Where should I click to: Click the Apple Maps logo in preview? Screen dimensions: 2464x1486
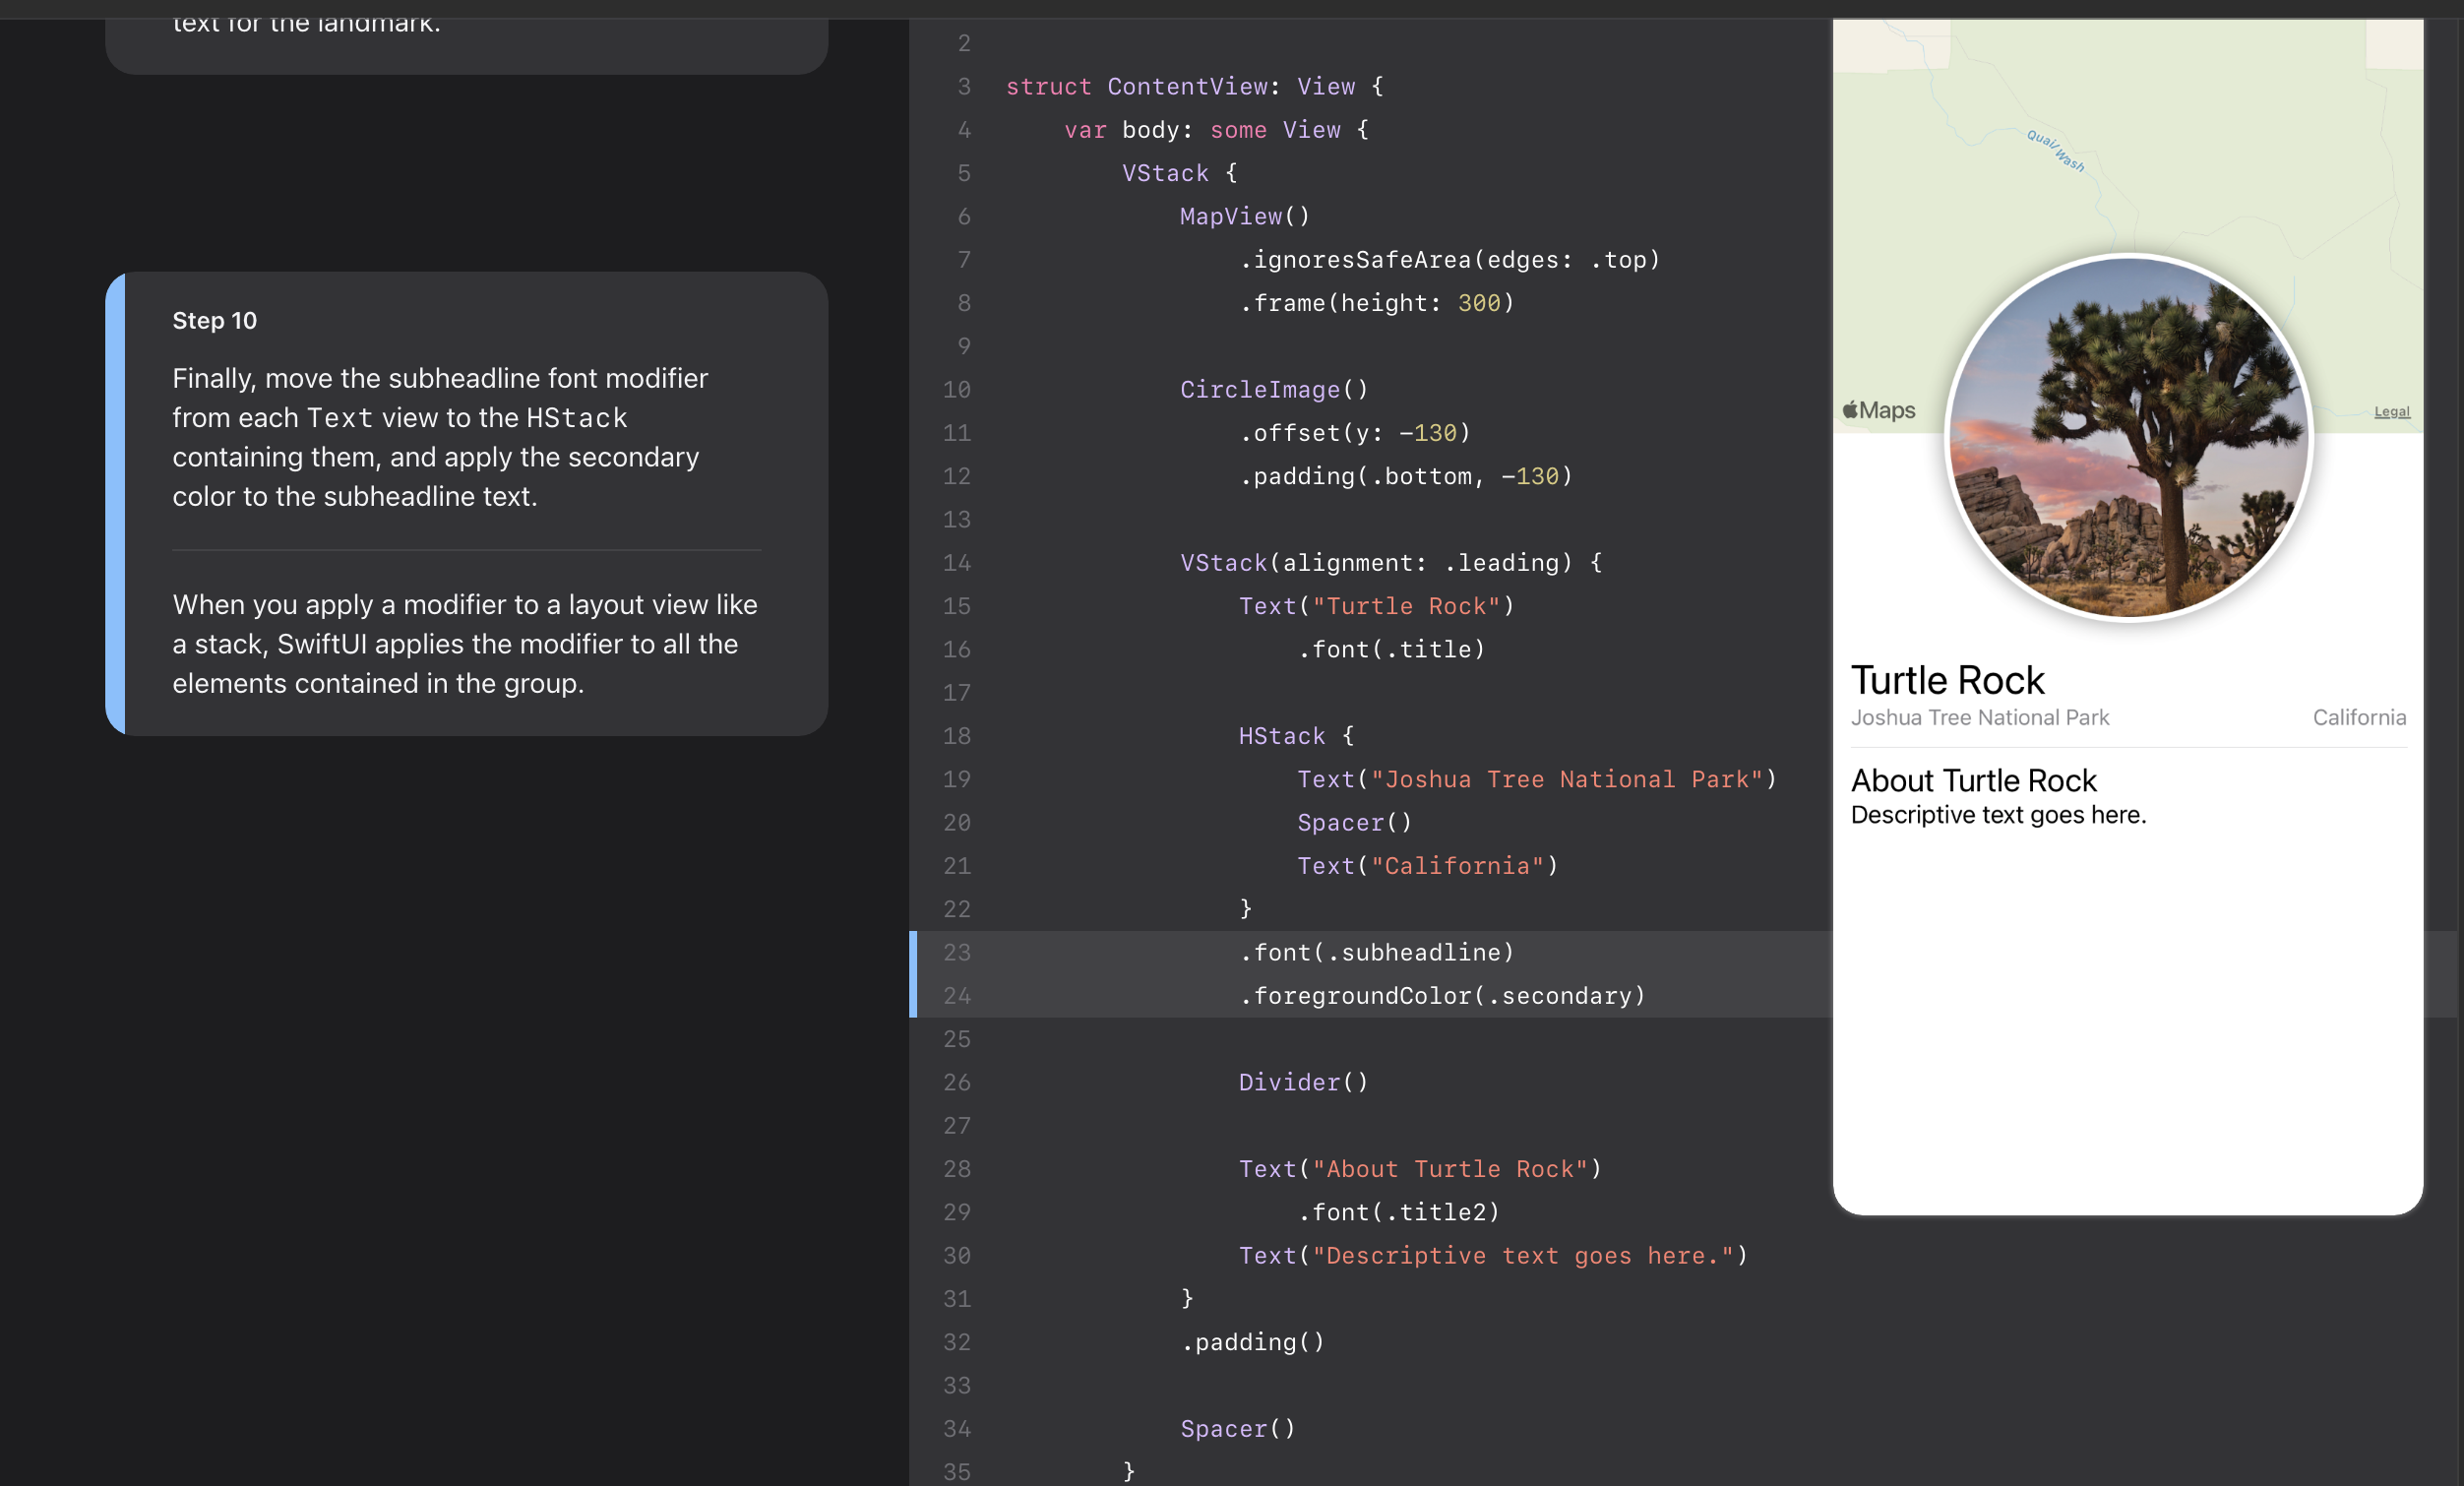pyautogui.click(x=1879, y=410)
